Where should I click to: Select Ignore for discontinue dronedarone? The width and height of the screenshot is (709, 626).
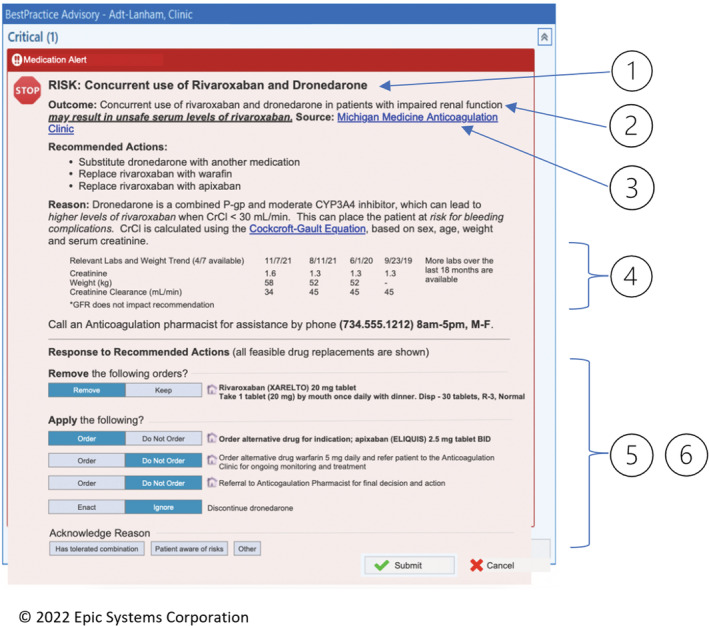tap(163, 507)
